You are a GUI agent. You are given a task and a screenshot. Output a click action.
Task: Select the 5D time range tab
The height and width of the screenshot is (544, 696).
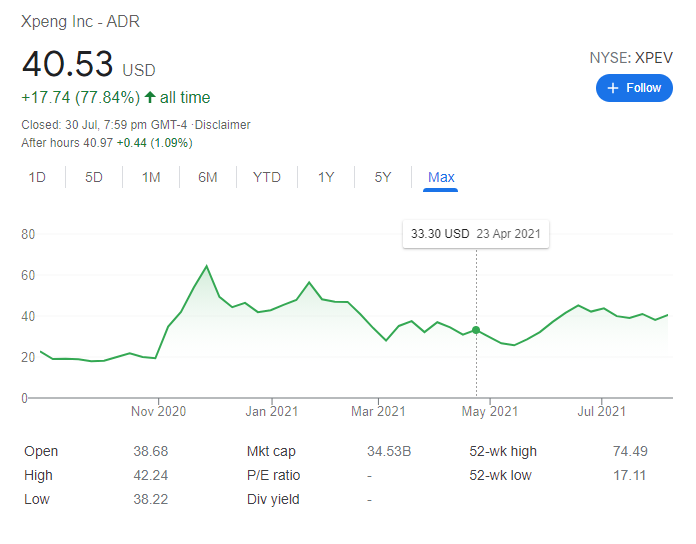94,177
